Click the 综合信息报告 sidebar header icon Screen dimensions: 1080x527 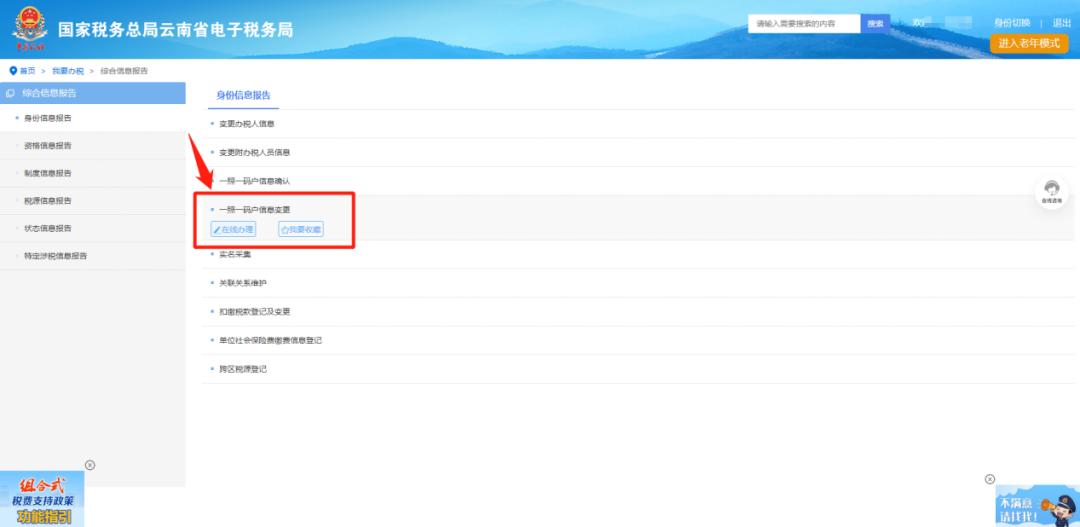(10, 93)
